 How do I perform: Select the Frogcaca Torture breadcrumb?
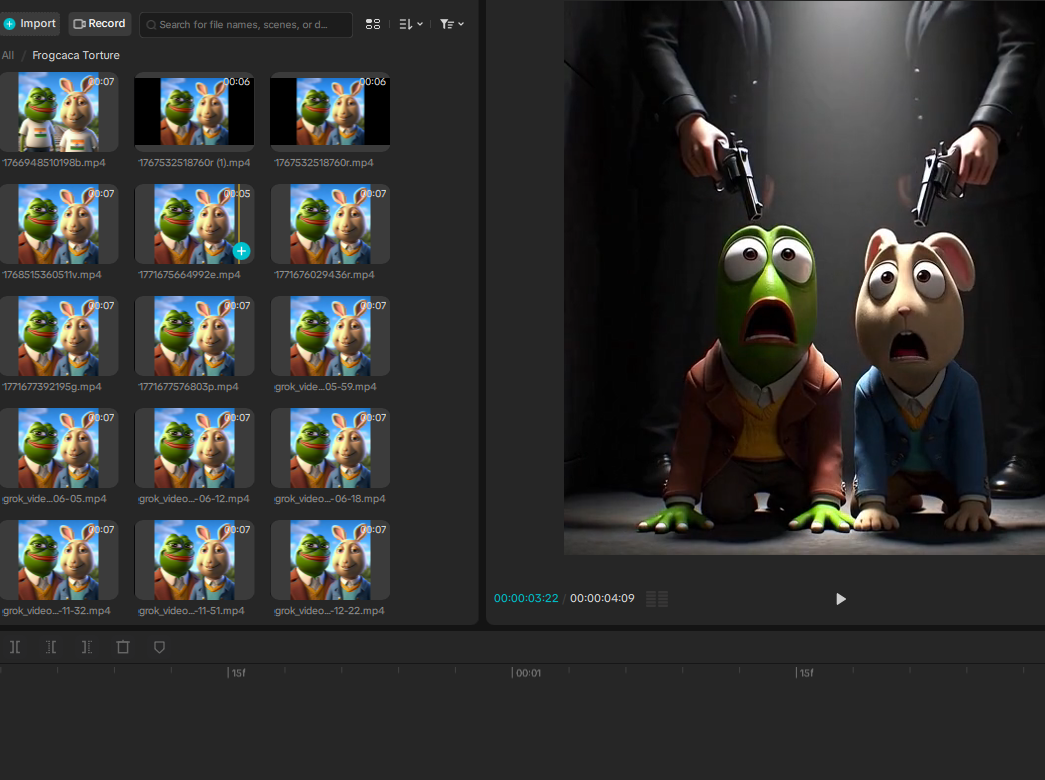click(x=76, y=55)
